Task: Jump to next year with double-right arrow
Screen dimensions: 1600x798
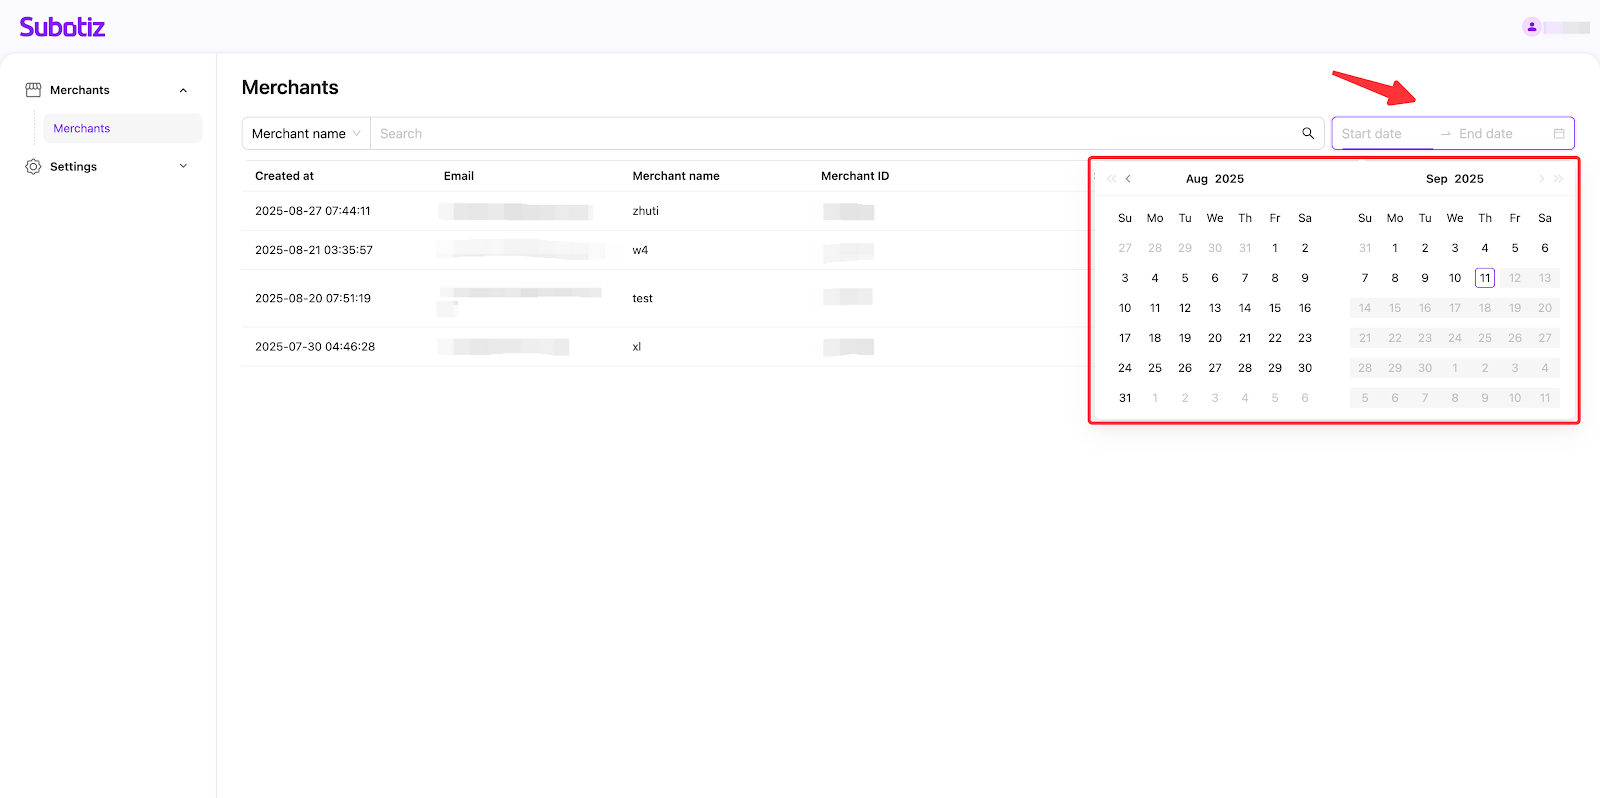Action: point(1558,179)
